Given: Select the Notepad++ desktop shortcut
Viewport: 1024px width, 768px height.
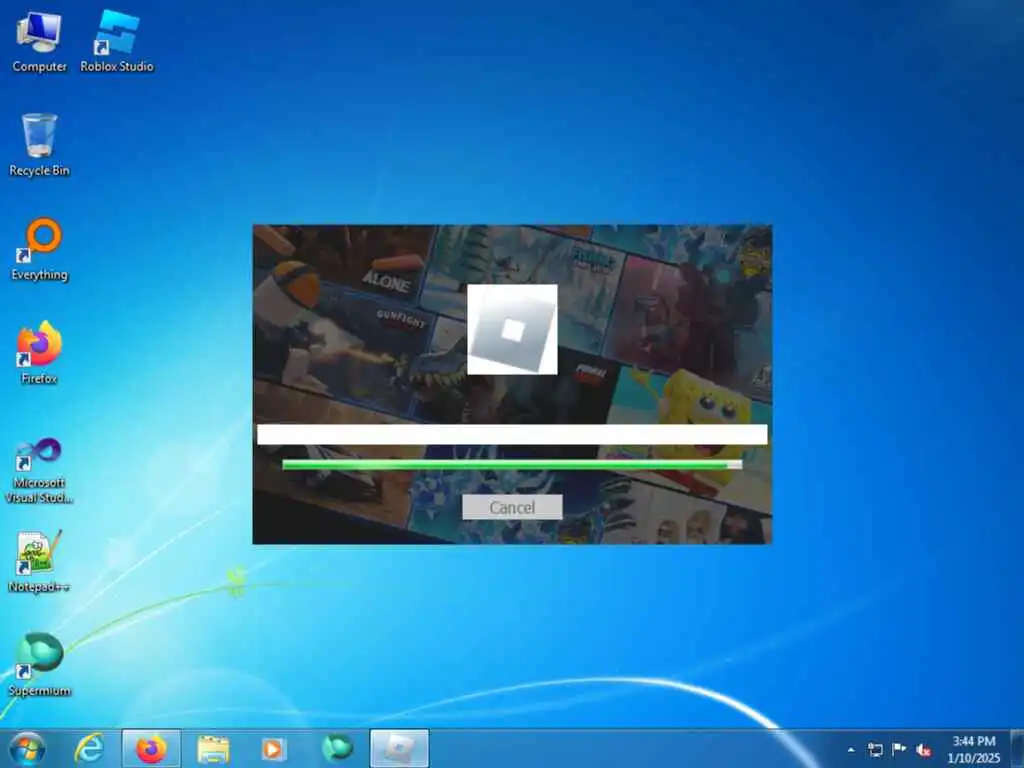Looking at the screenshot, I should pyautogui.click(x=39, y=562).
